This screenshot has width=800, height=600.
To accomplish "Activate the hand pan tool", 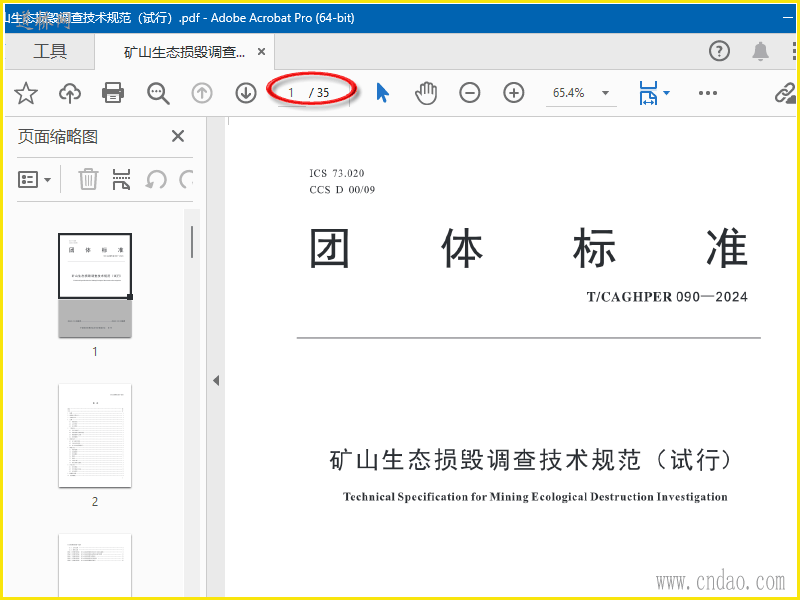I will point(426,93).
